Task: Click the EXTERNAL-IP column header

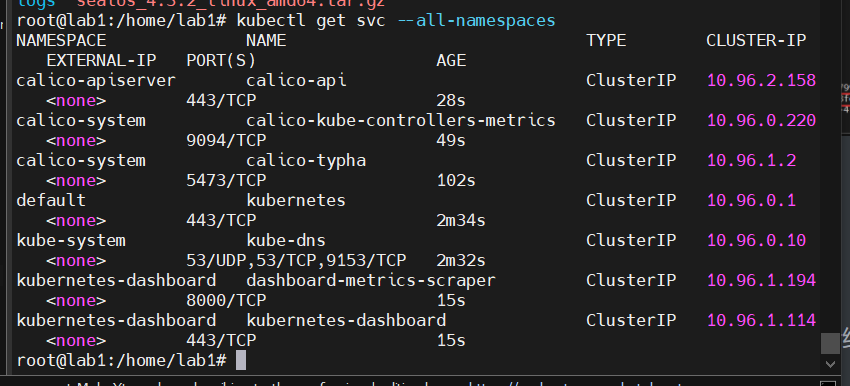Action: tap(101, 60)
